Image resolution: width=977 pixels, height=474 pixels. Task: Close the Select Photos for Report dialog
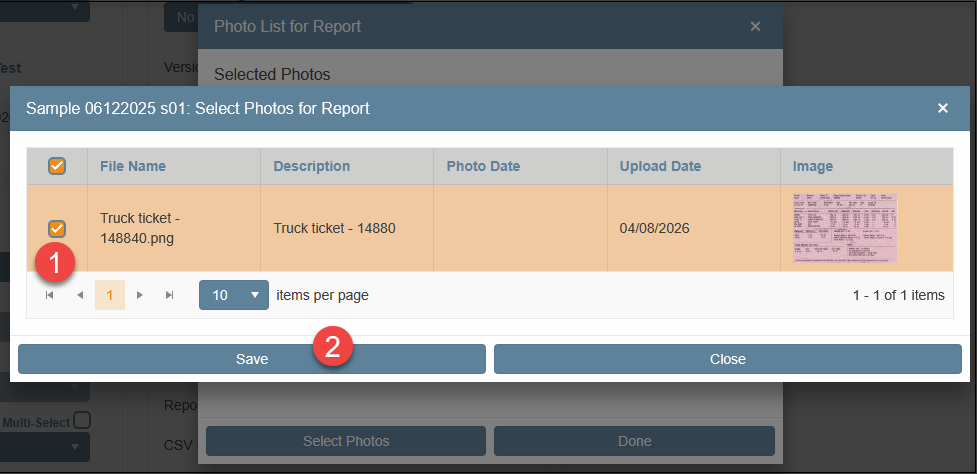click(x=942, y=108)
